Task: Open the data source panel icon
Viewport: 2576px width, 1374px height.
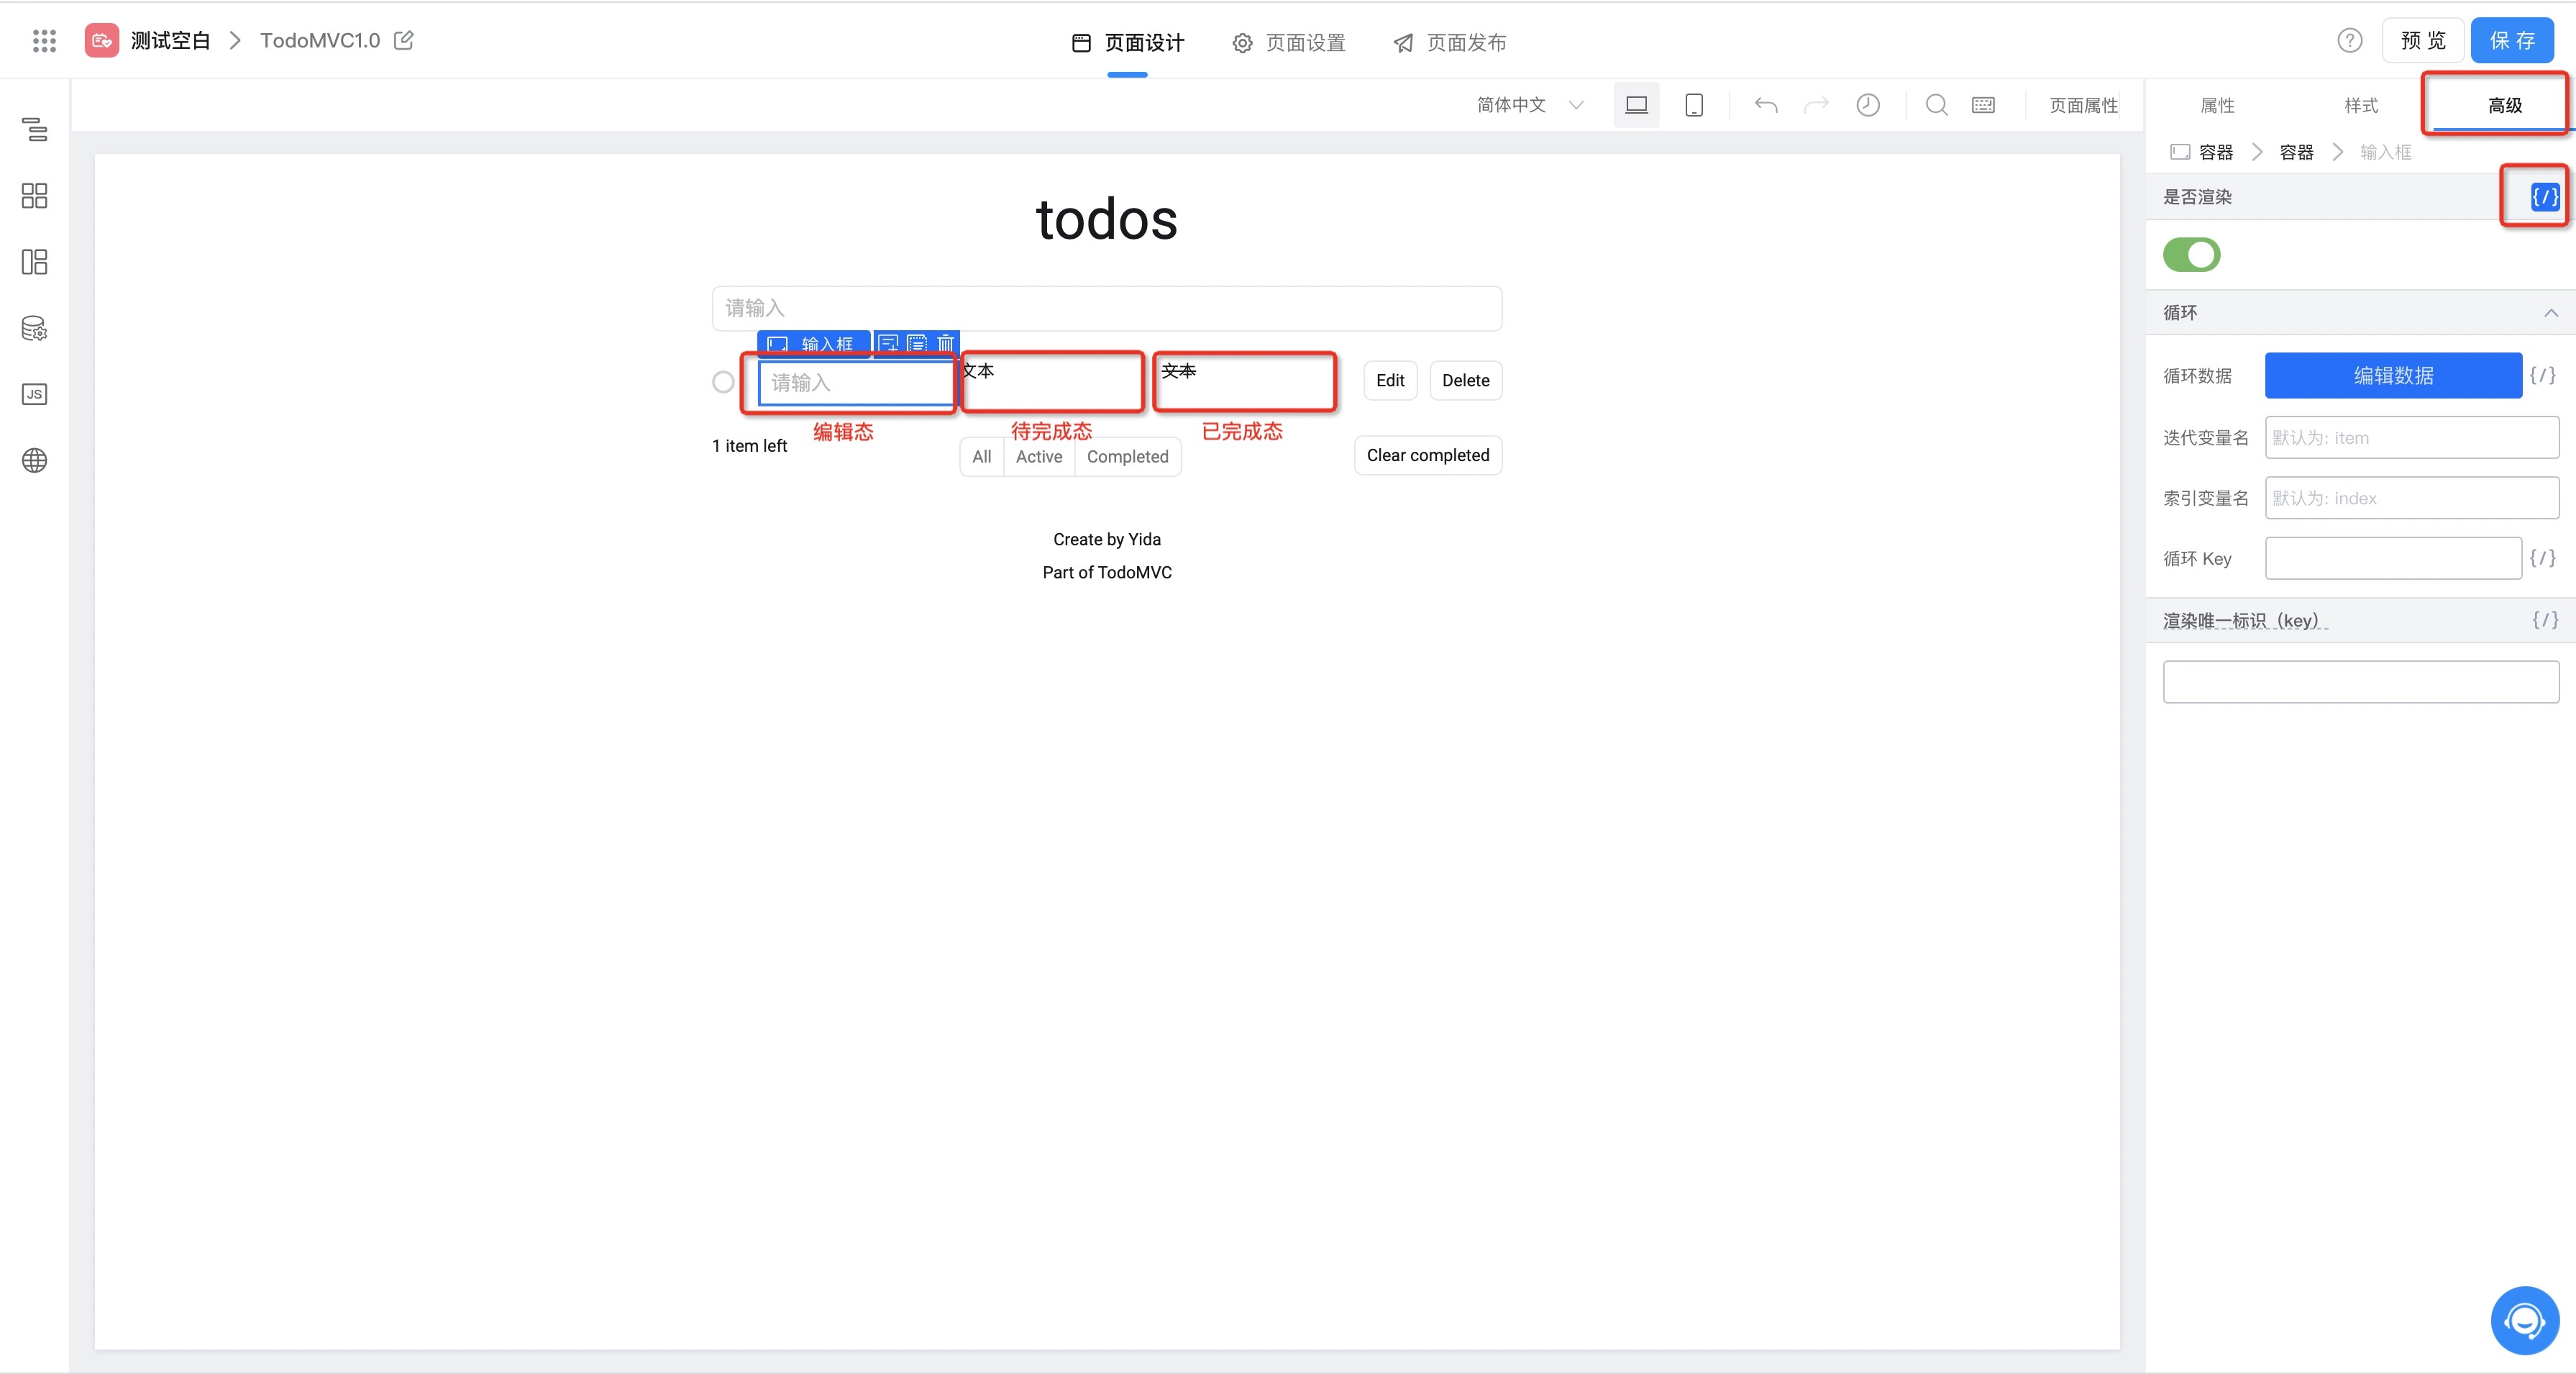Action: pyautogui.click(x=34, y=328)
